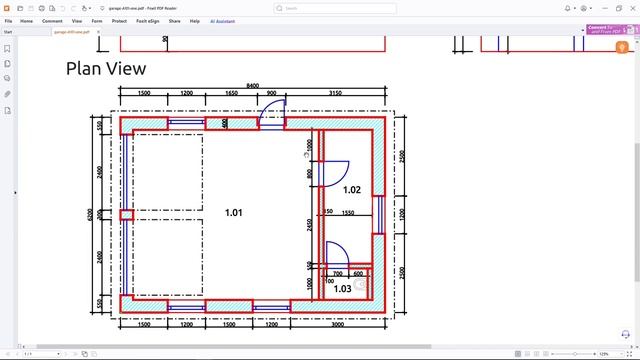Select single page view mode
Viewport: 640px width, 360px height.
click(x=518, y=354)
